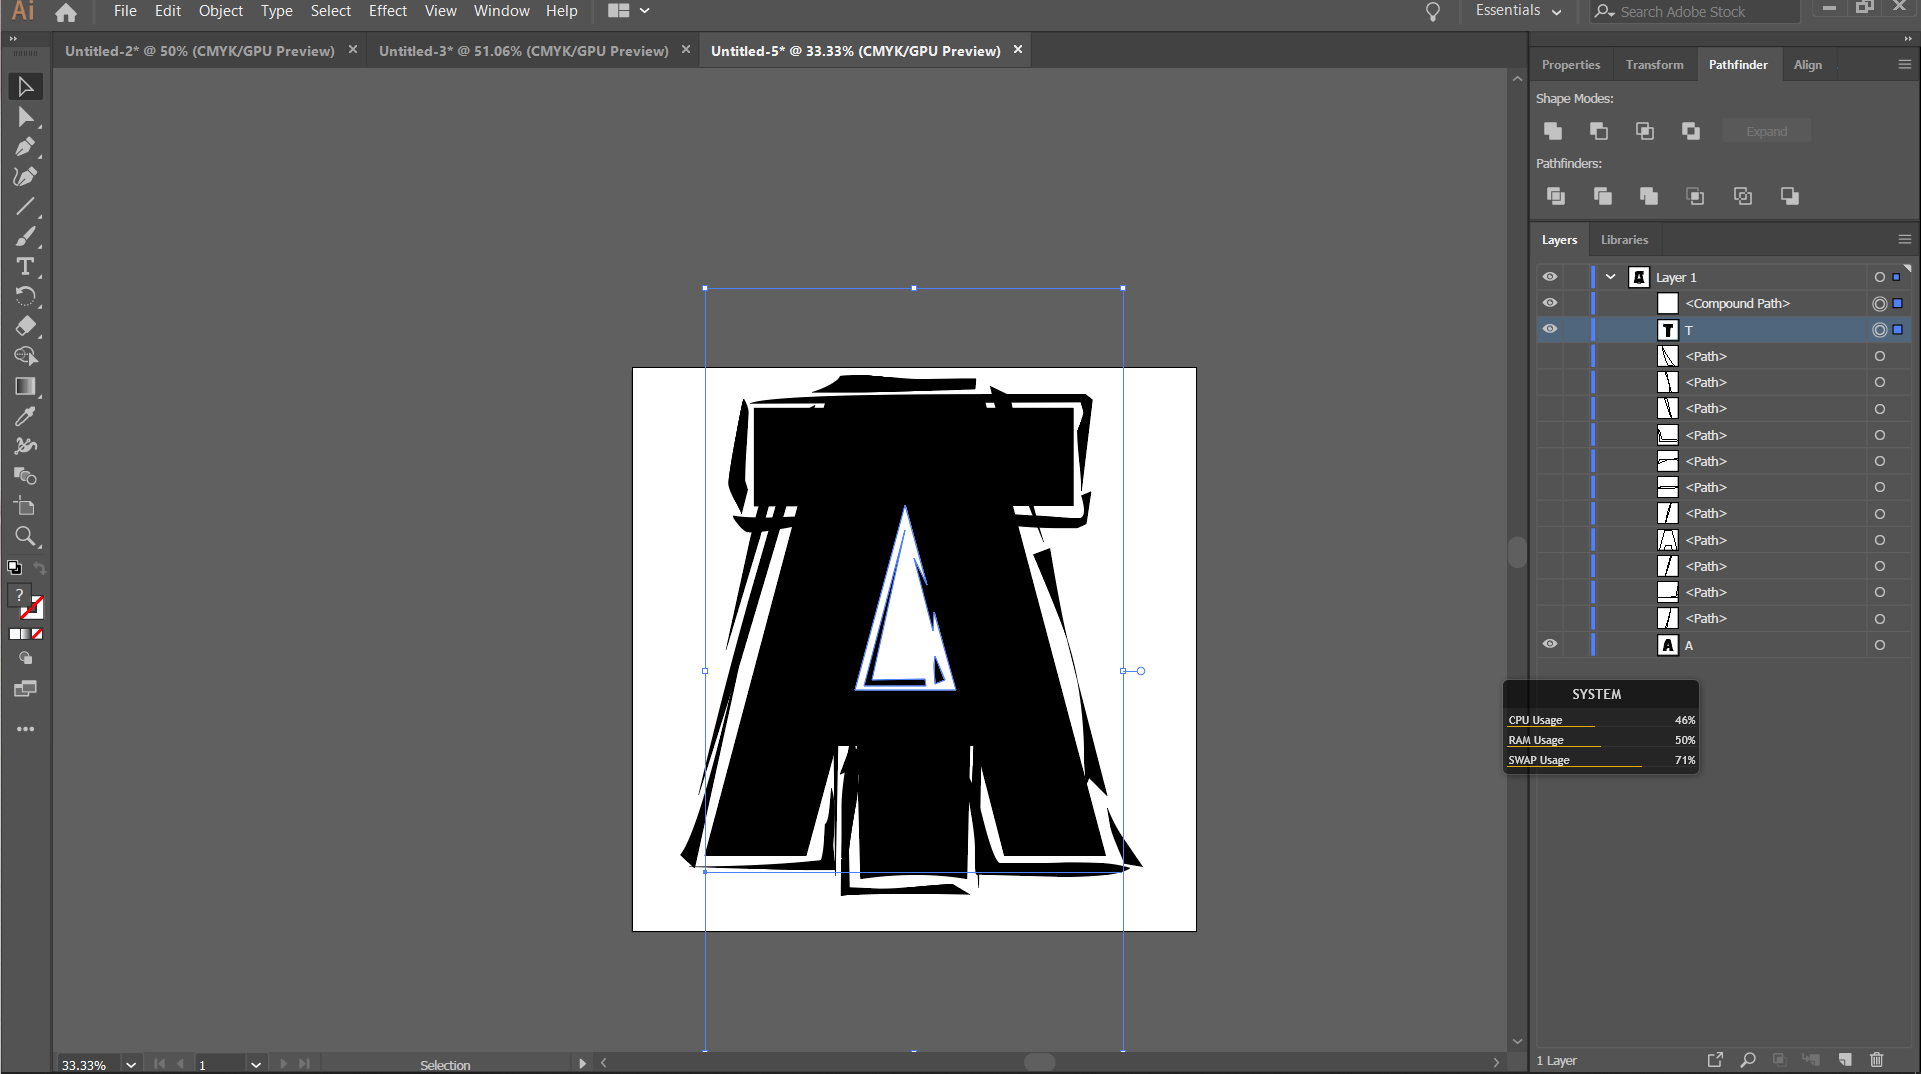1921x1074 pixels.
Task: Click the Minus Front shape mode icon
Action: coord(1599,131)
